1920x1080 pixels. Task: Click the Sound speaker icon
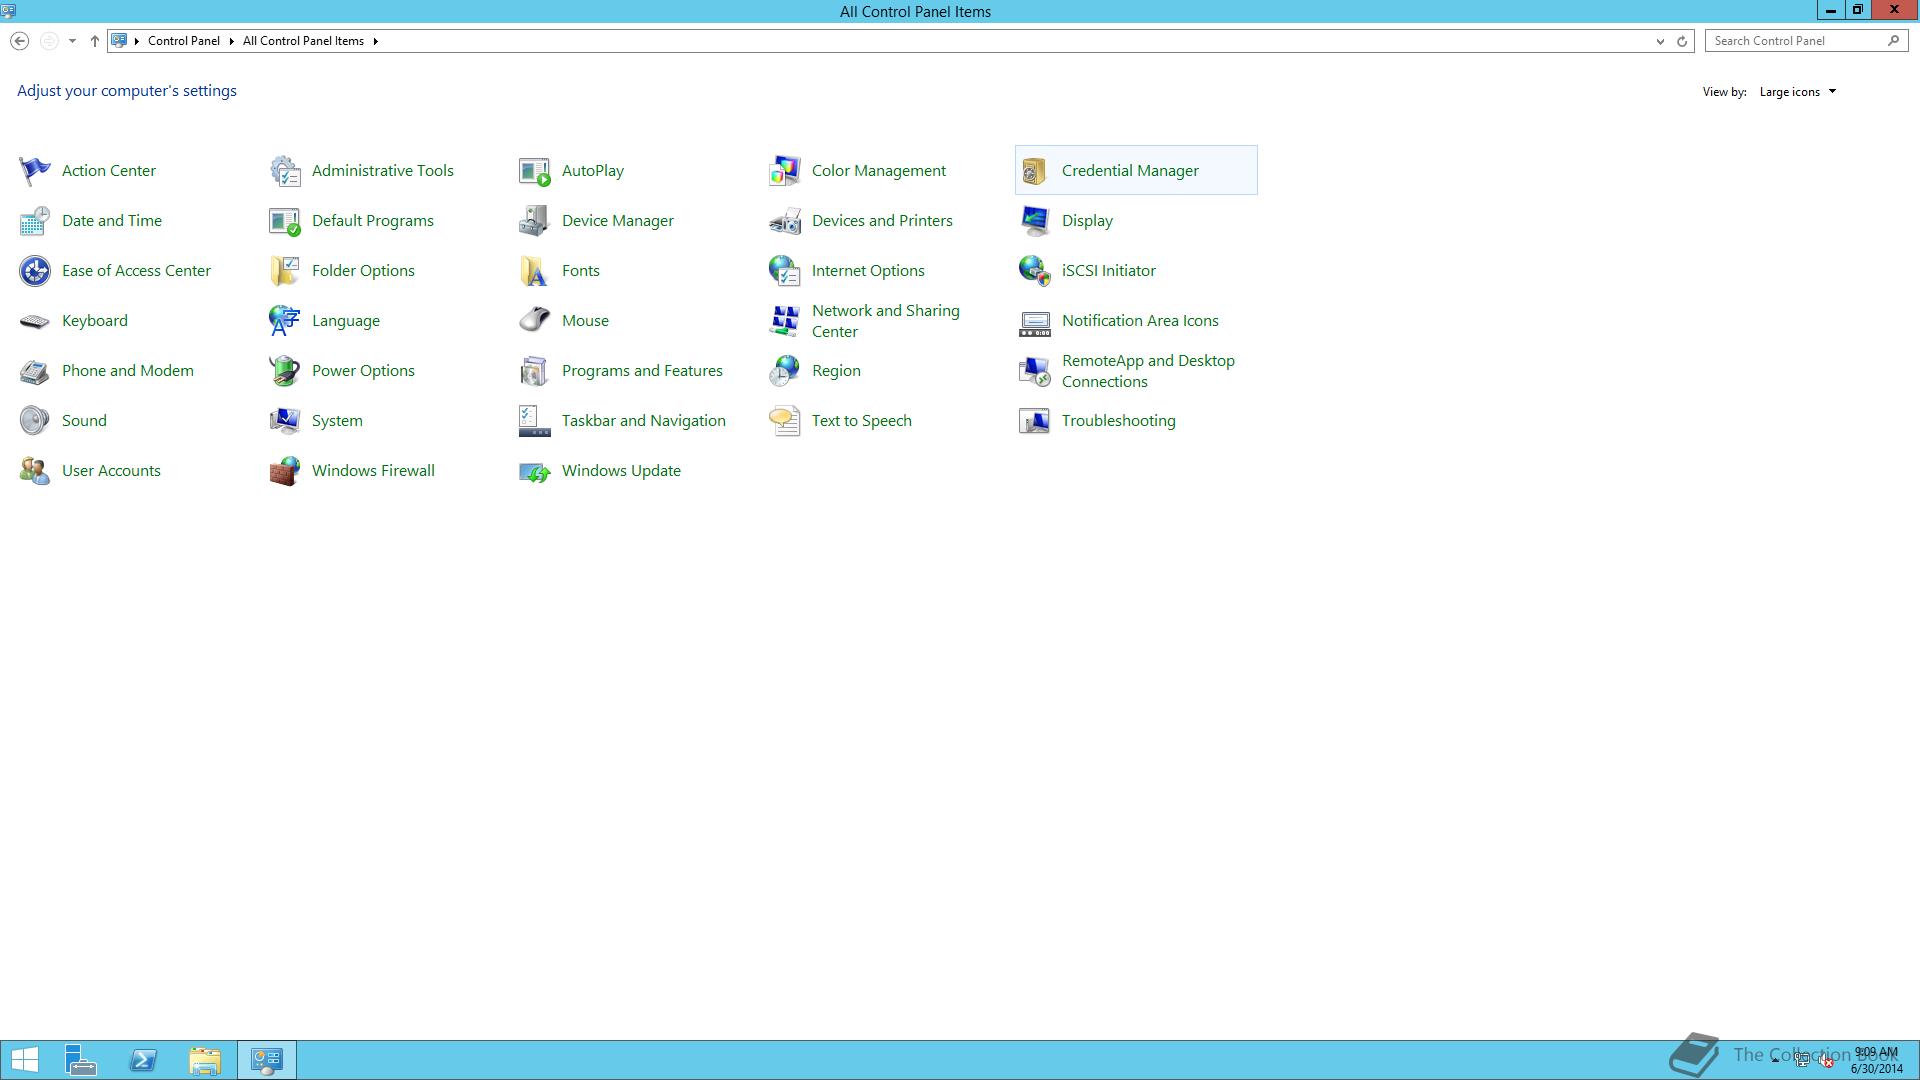point(34,421)
